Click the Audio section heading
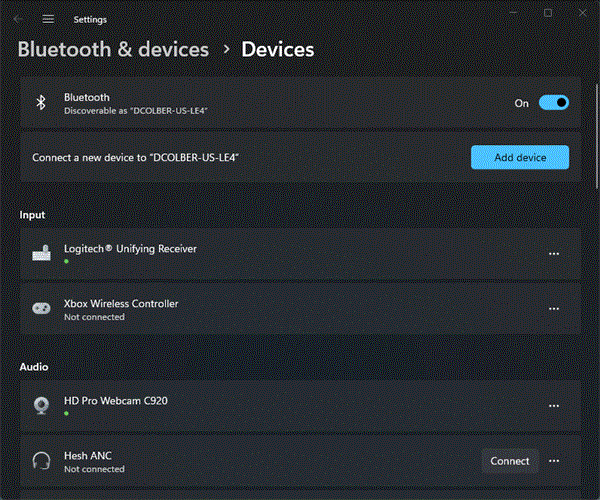This screenshot has height=500, width=600. click(x=34, y=367)
